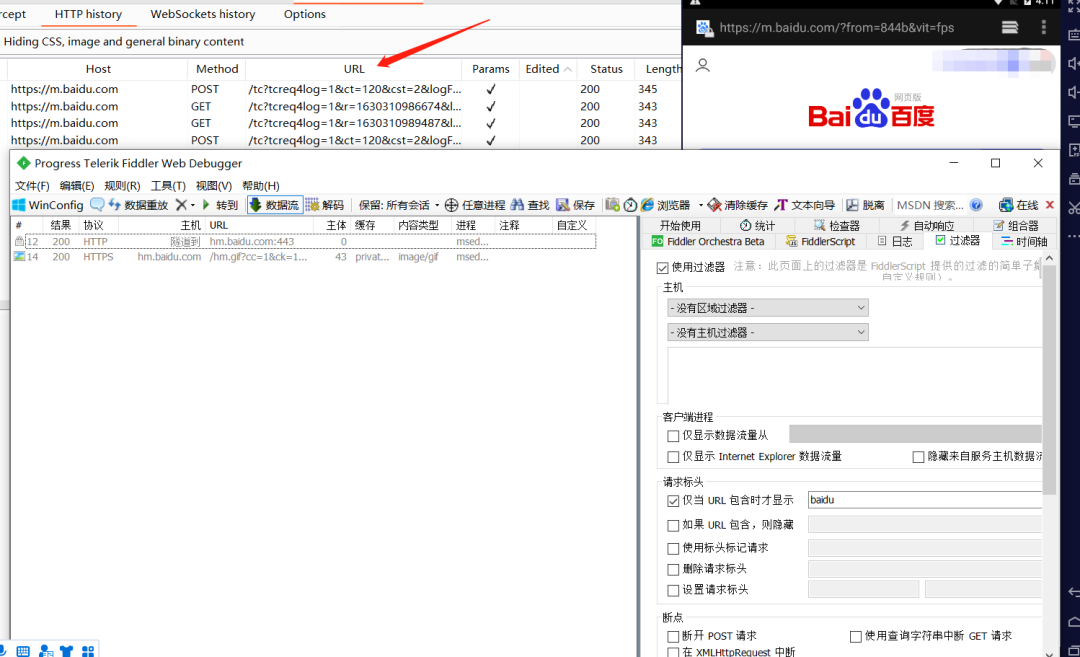The width and height of the screenshot is (1080, 657).
Task: Open WinConfig from the Fiddler toolbar
Action: click(x=48, y=205)
